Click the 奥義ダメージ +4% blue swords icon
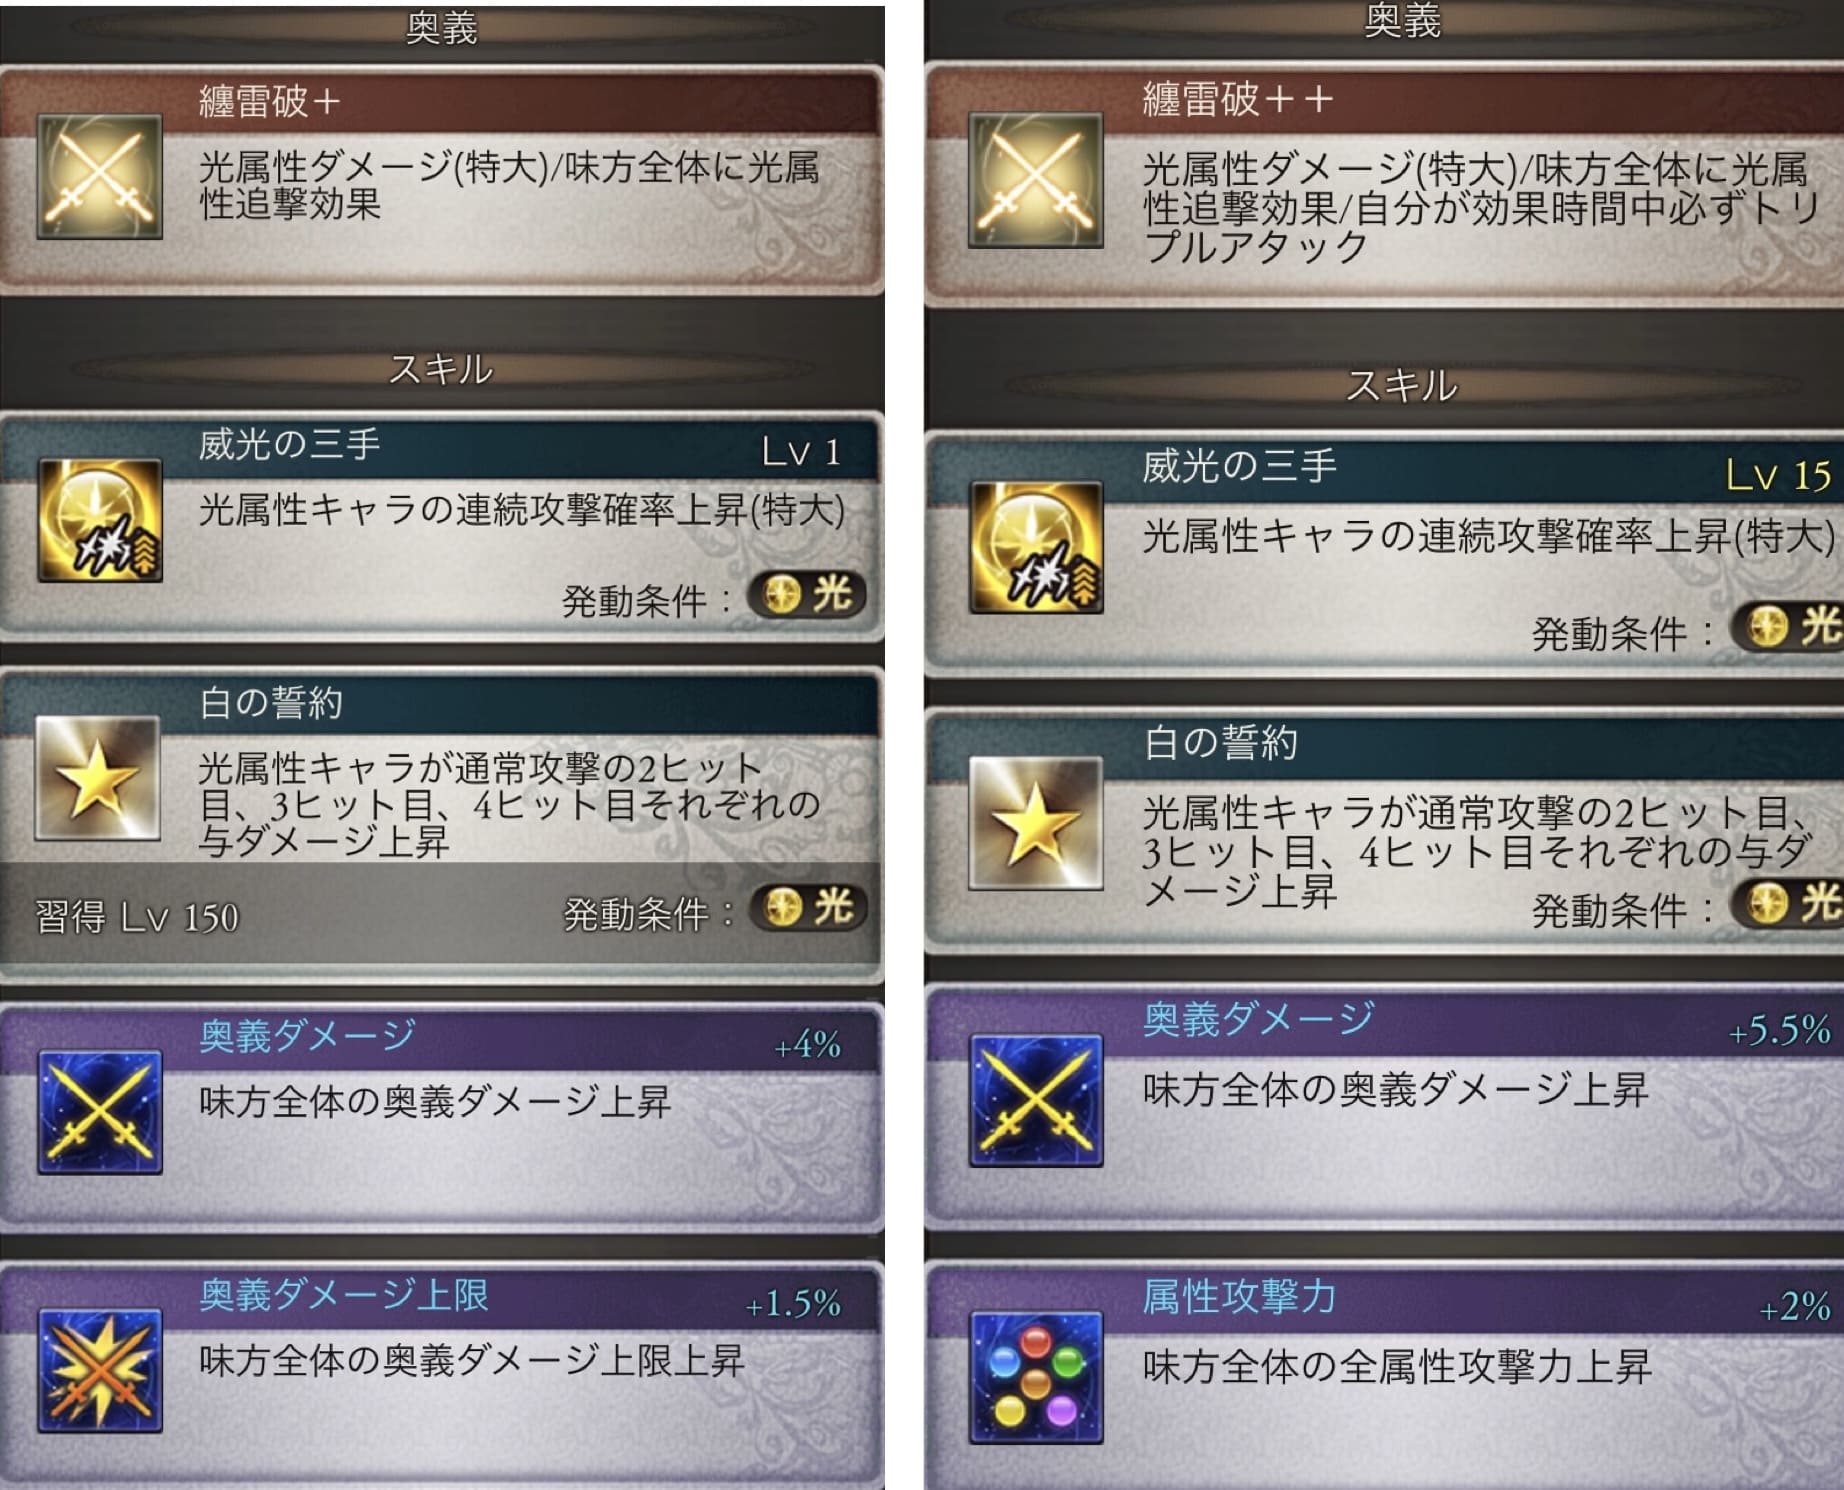Viewport: 1844px width, 1490px height. [100, 1111]
